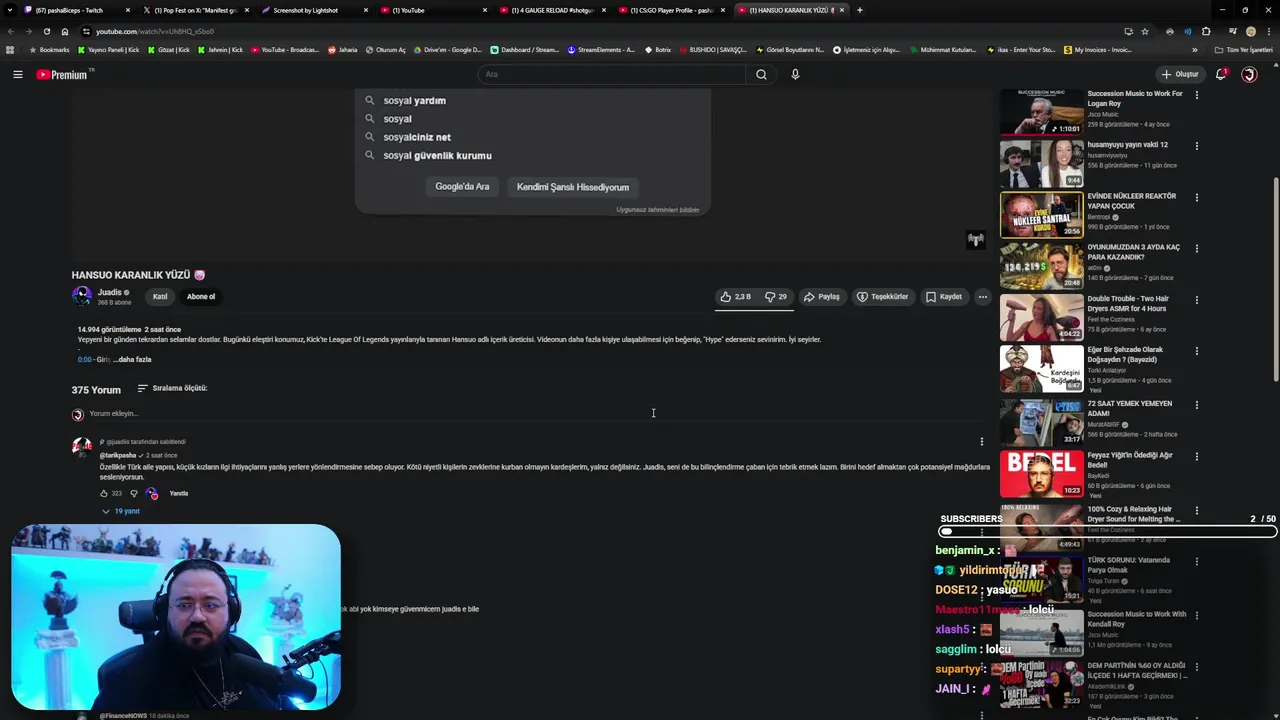Viewport: 1280px width, 720px height.
Task: Click the Katıl join button
Action: (160, 297)
